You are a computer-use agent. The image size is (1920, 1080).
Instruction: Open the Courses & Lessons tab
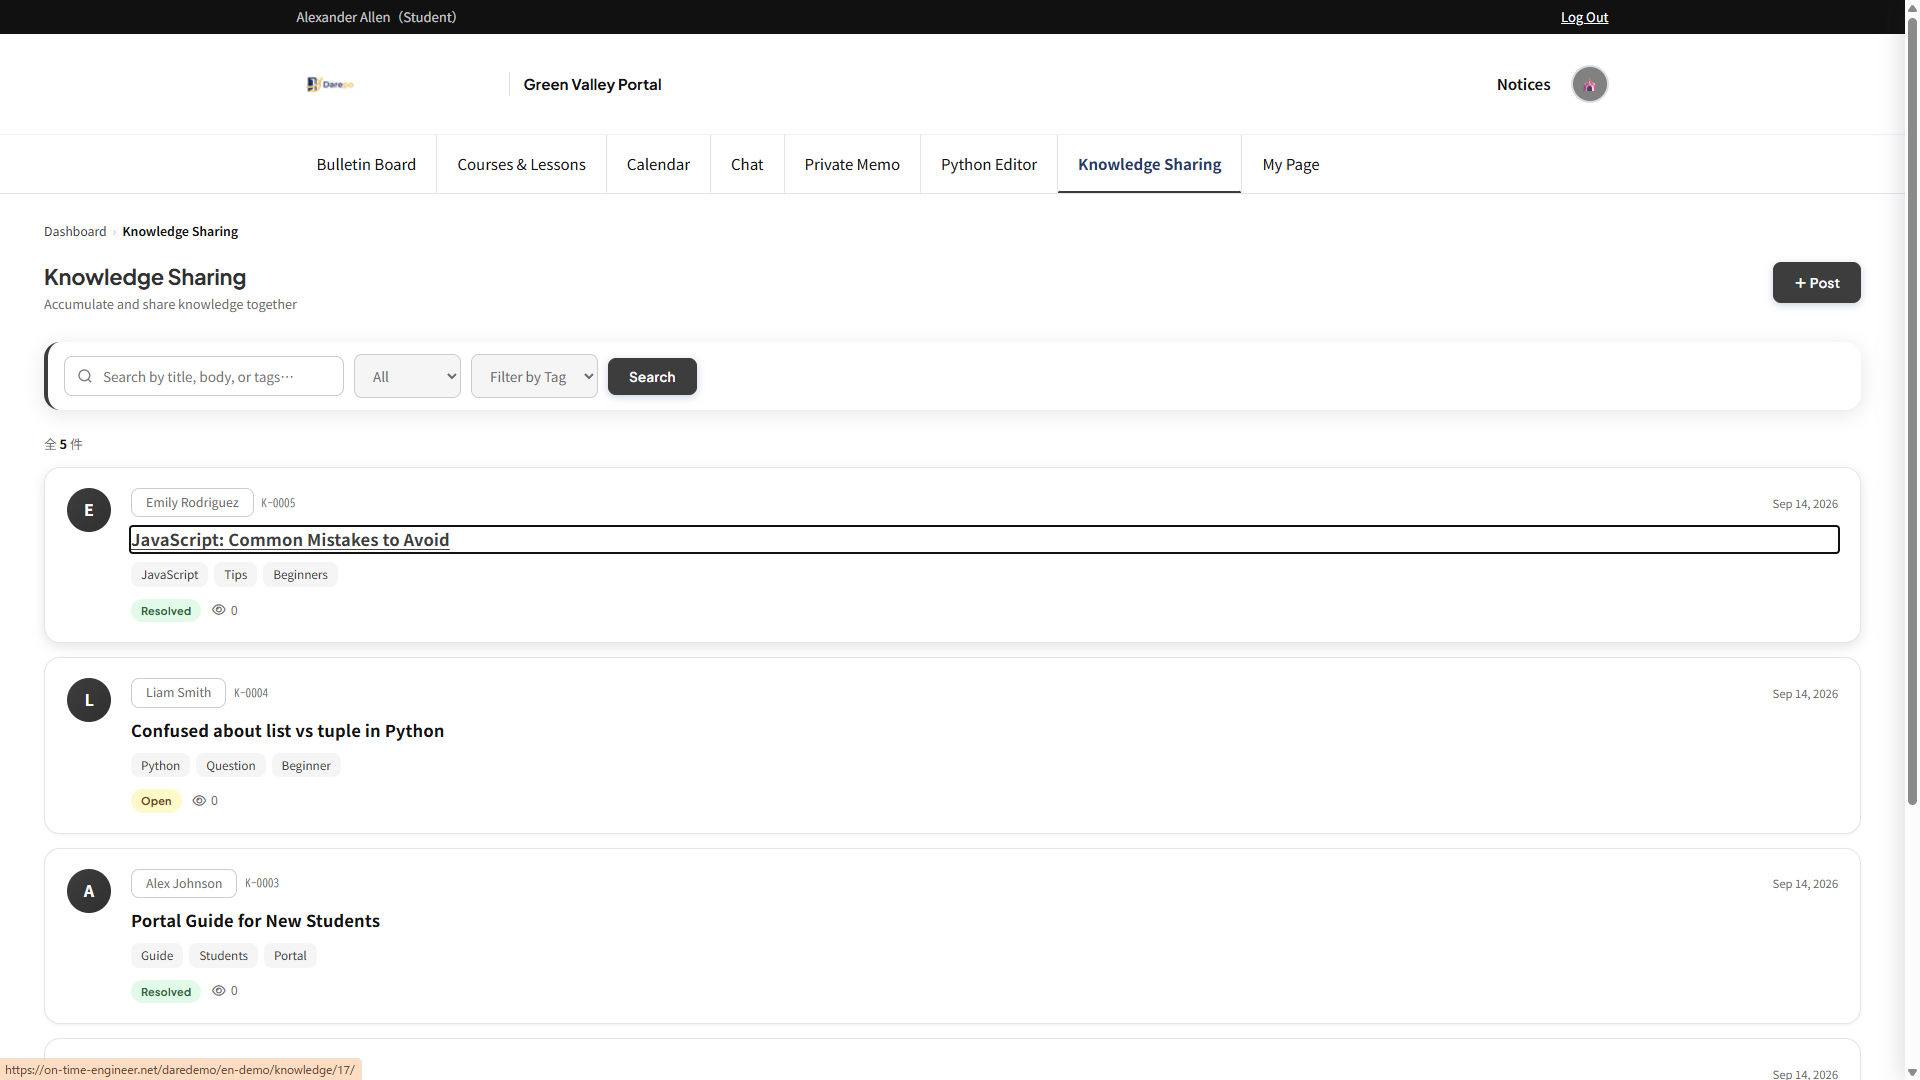click(x=521, y=164)
